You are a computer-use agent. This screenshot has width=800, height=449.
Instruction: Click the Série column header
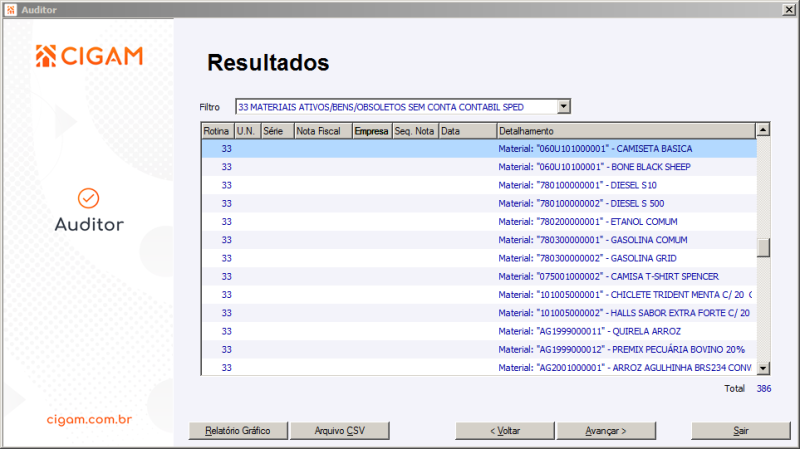click(278, 131)
